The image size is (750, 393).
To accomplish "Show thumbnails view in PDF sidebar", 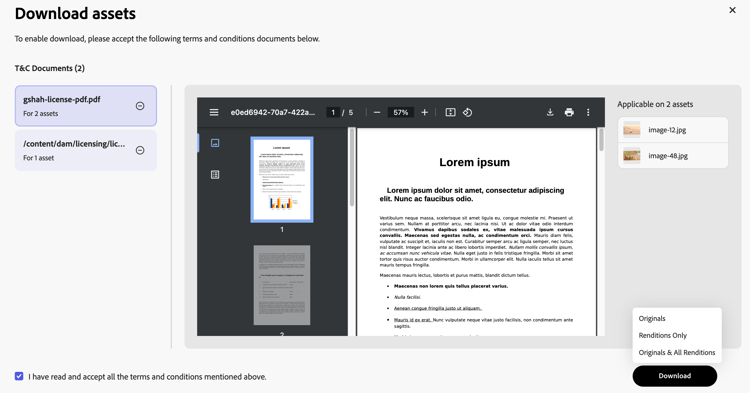I will coord(215,143).
